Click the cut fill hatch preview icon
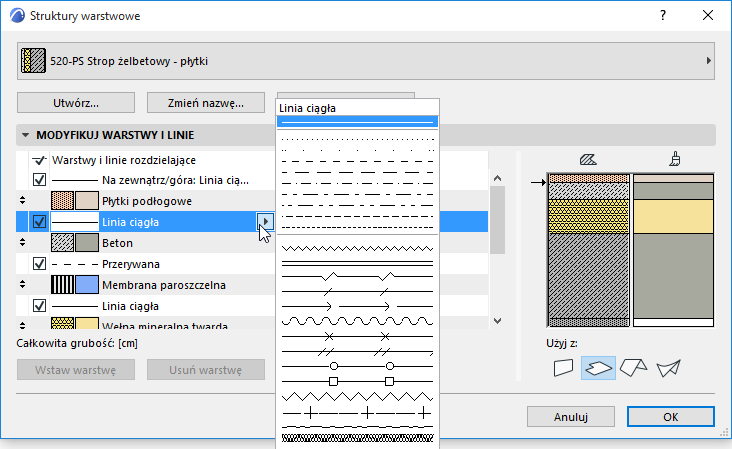The height and width of the screenshot is (449, 732). pos(588,158)
